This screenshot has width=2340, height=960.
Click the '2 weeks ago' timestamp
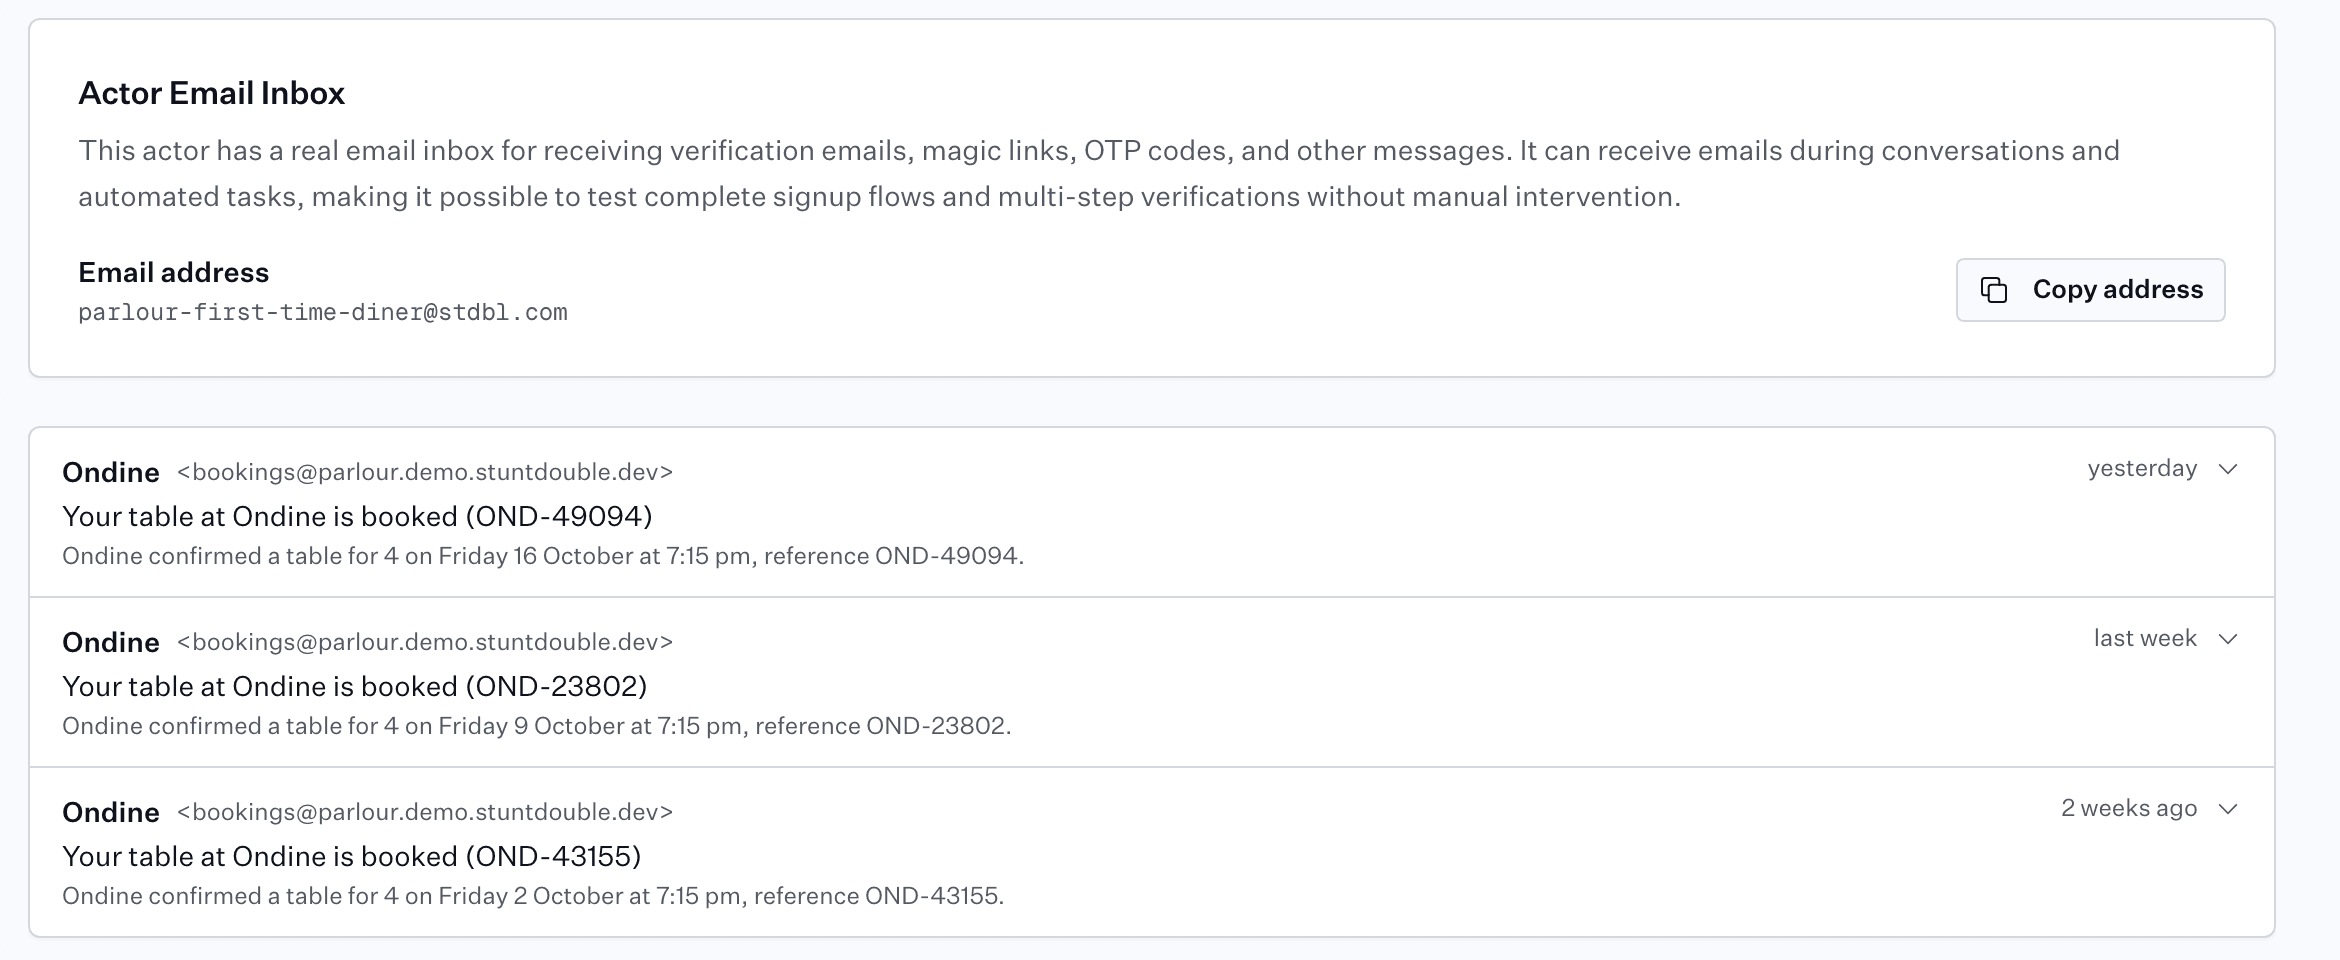(2129, 808)
